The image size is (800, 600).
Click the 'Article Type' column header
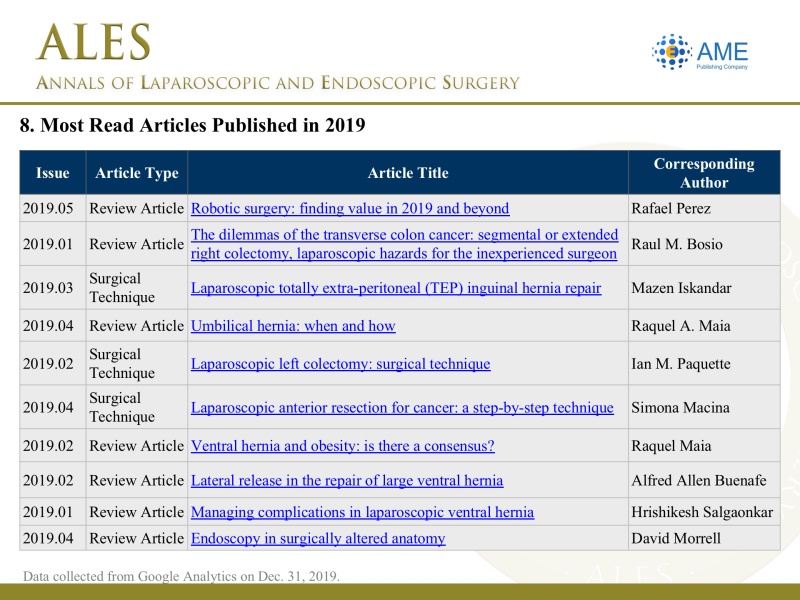point(137,173)
